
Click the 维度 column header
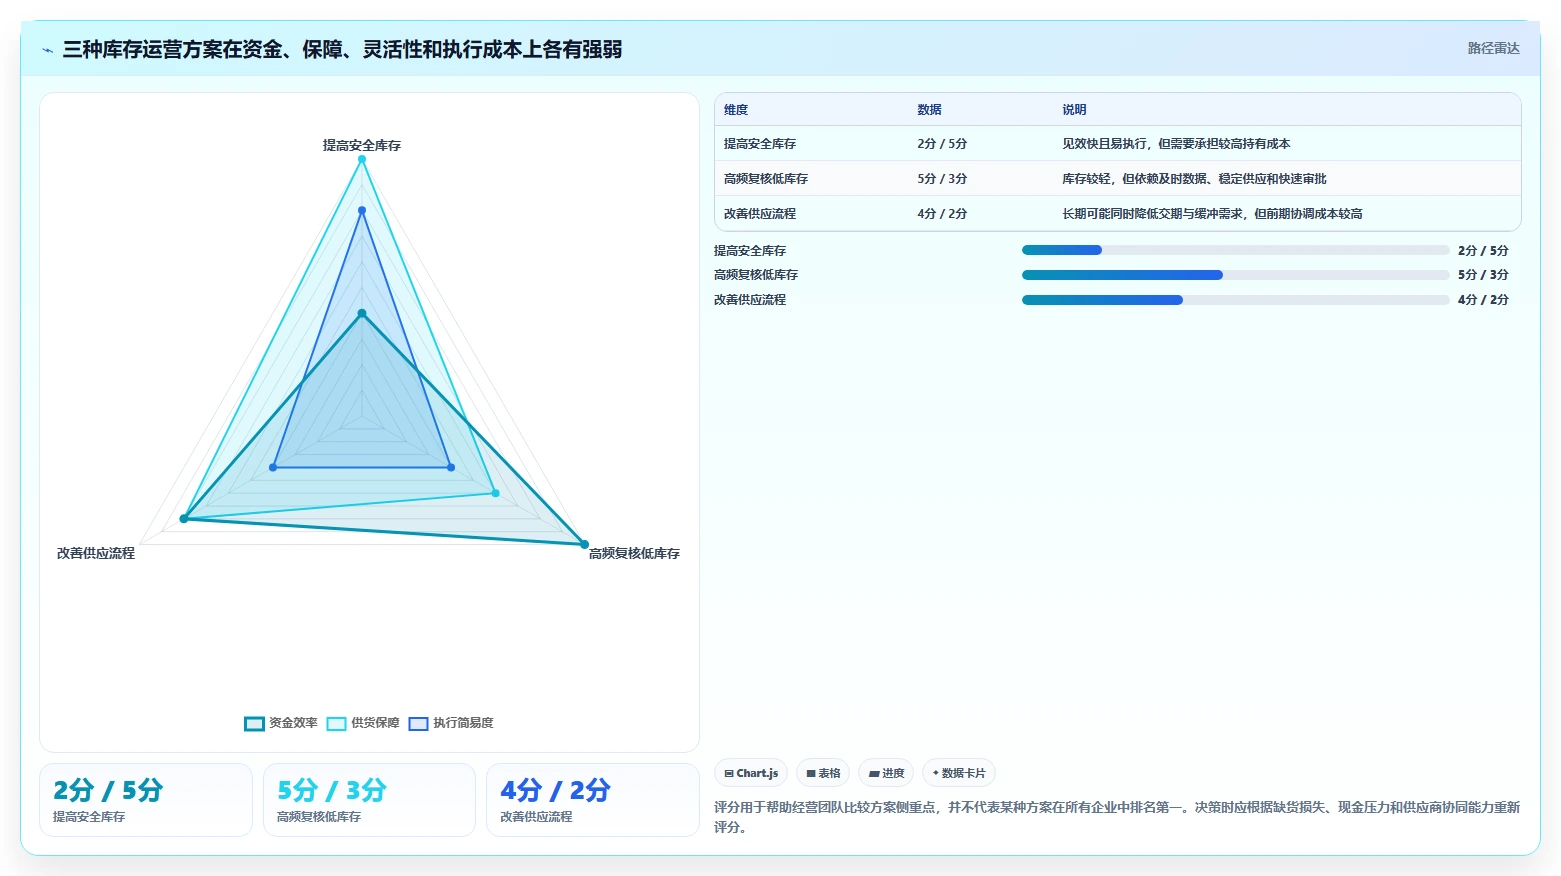tap(736, 110)
